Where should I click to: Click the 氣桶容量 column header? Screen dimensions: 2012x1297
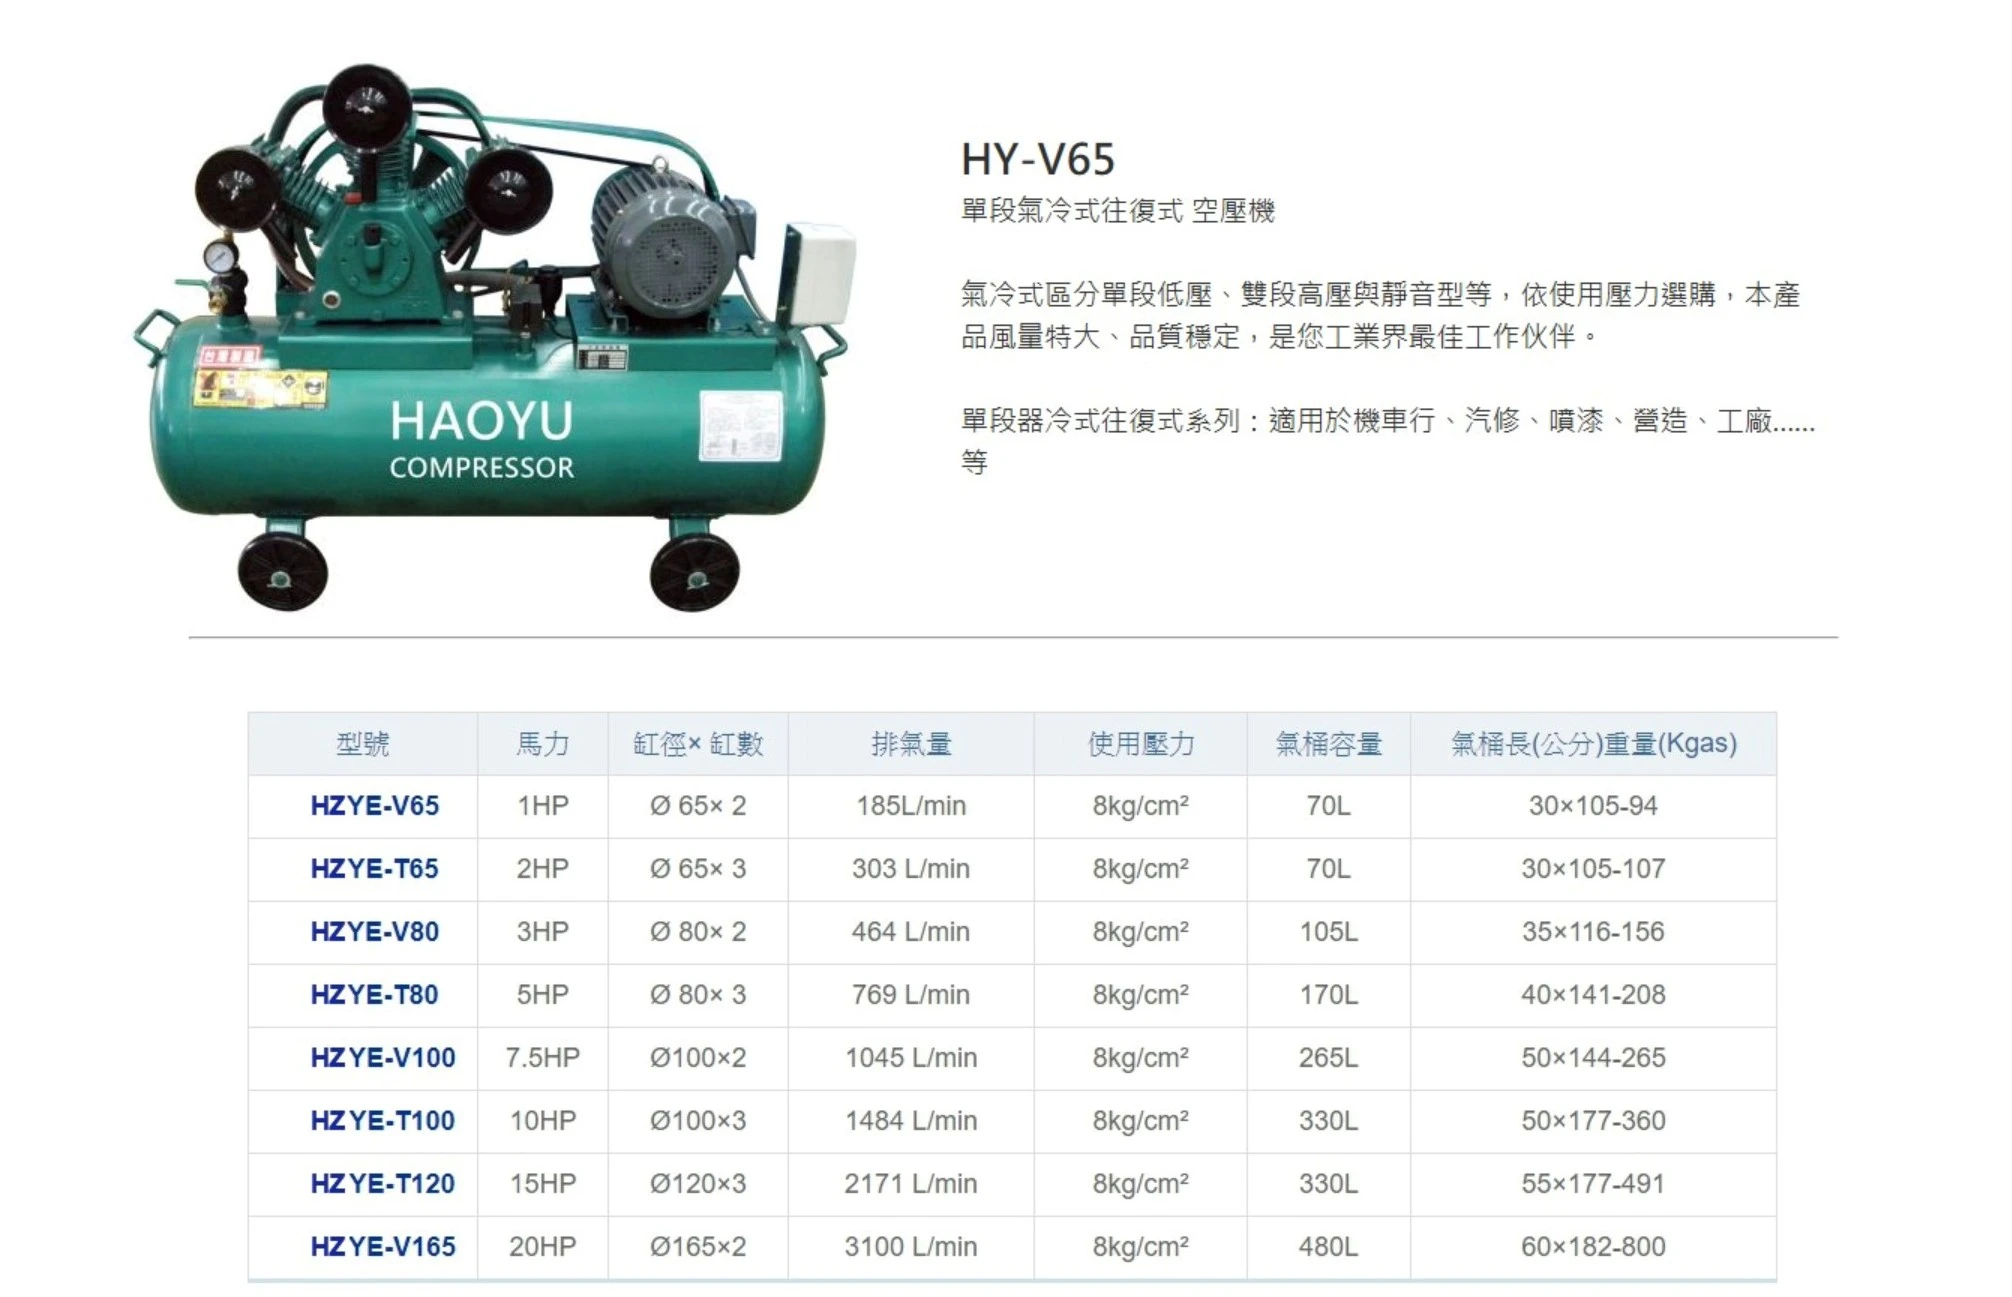[1328, 744]
